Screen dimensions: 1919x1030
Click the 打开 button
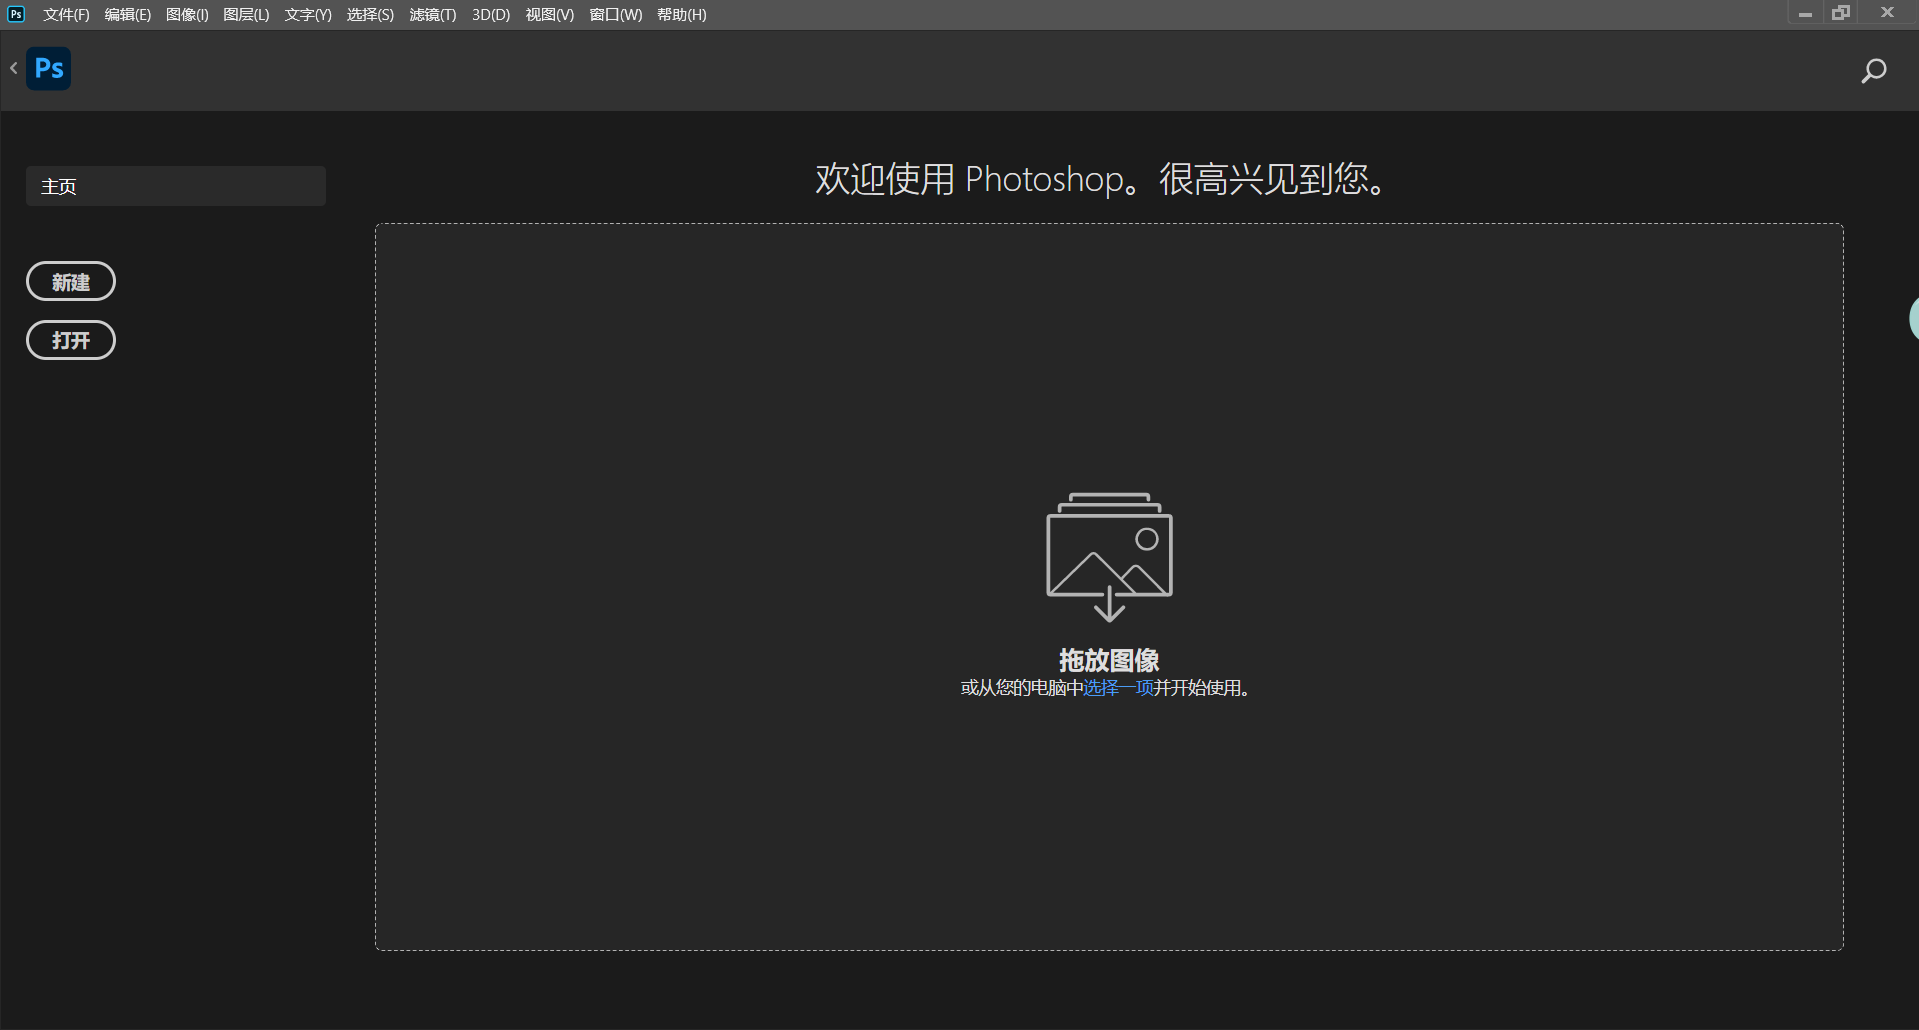[71, 340]
